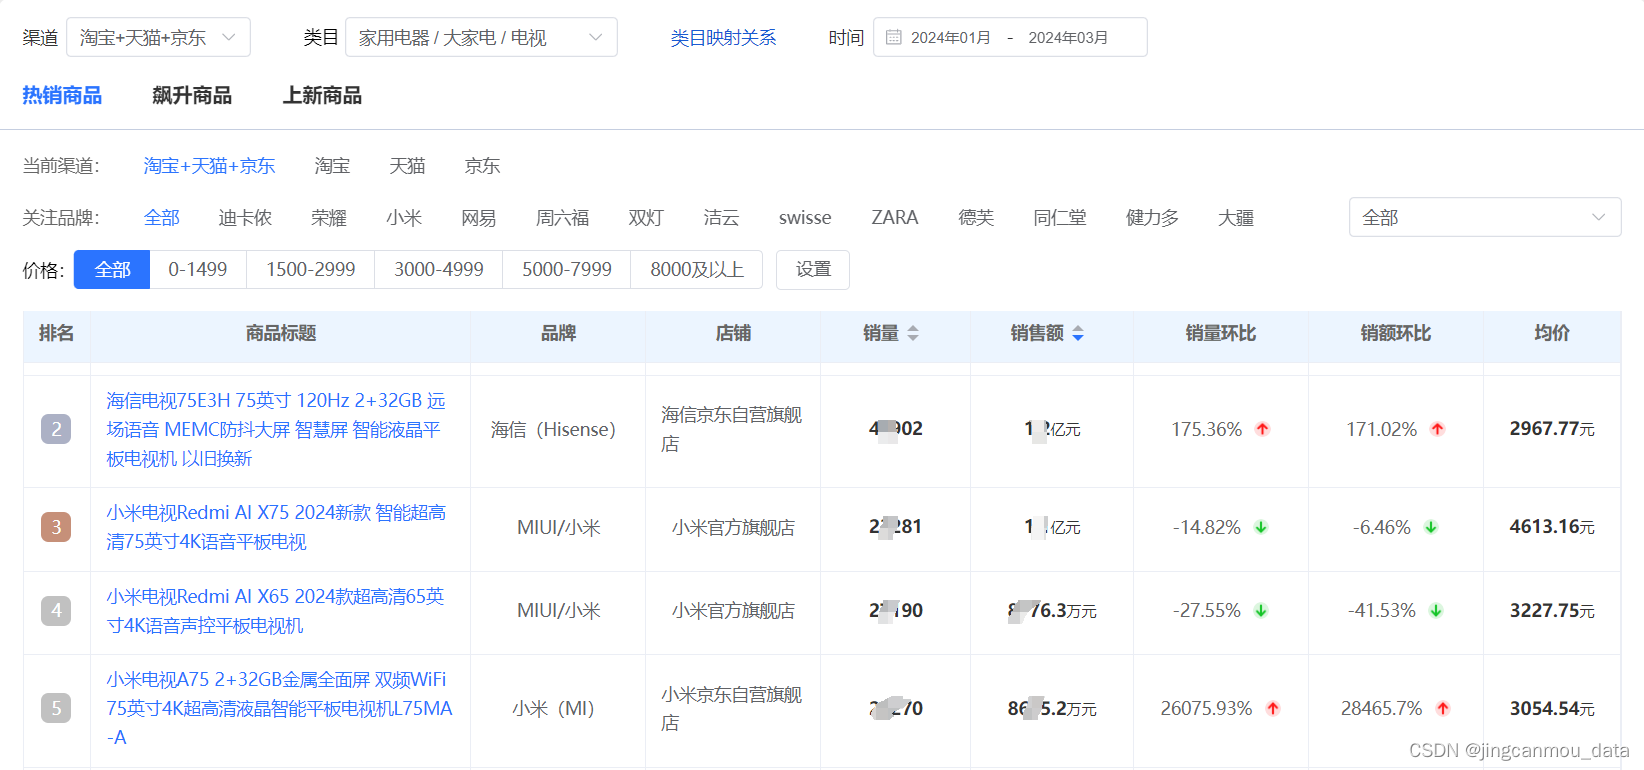Open product 海信电视75E3H 75英寸 link
The height and width of the screenshot is (770, 1644).
(x=277, y=430)
